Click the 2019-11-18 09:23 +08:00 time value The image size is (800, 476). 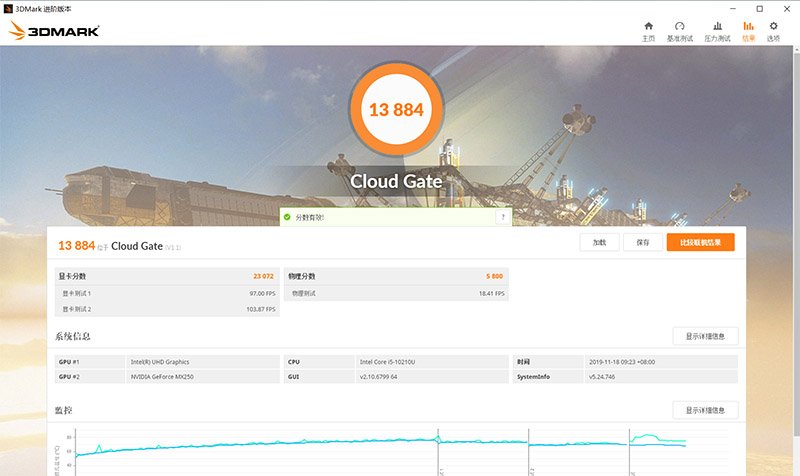pos(622,362)
